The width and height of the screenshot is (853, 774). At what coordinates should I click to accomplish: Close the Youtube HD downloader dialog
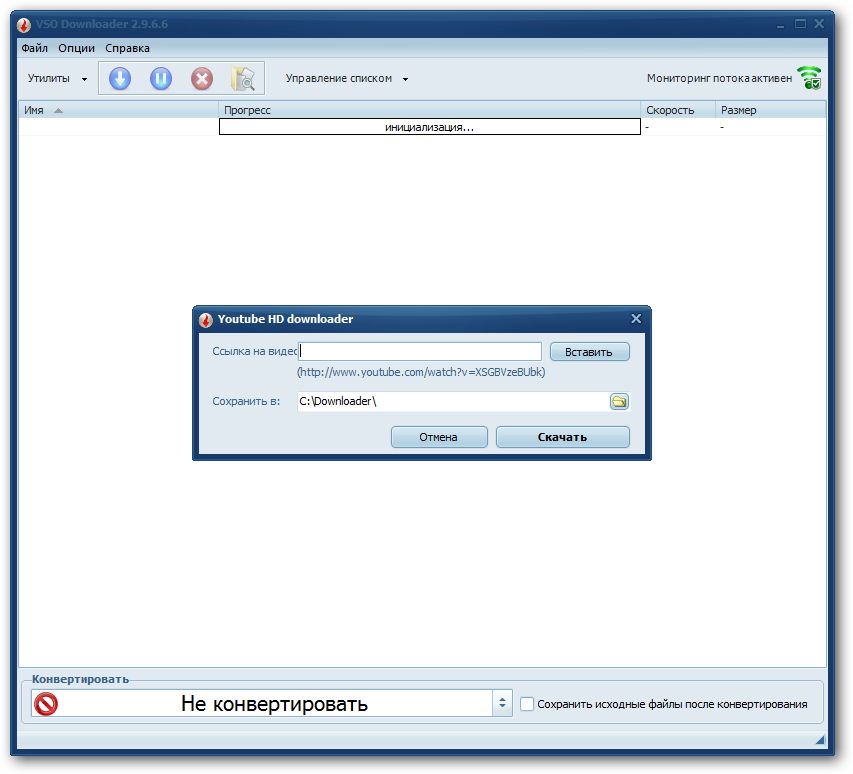coord(636,319)
